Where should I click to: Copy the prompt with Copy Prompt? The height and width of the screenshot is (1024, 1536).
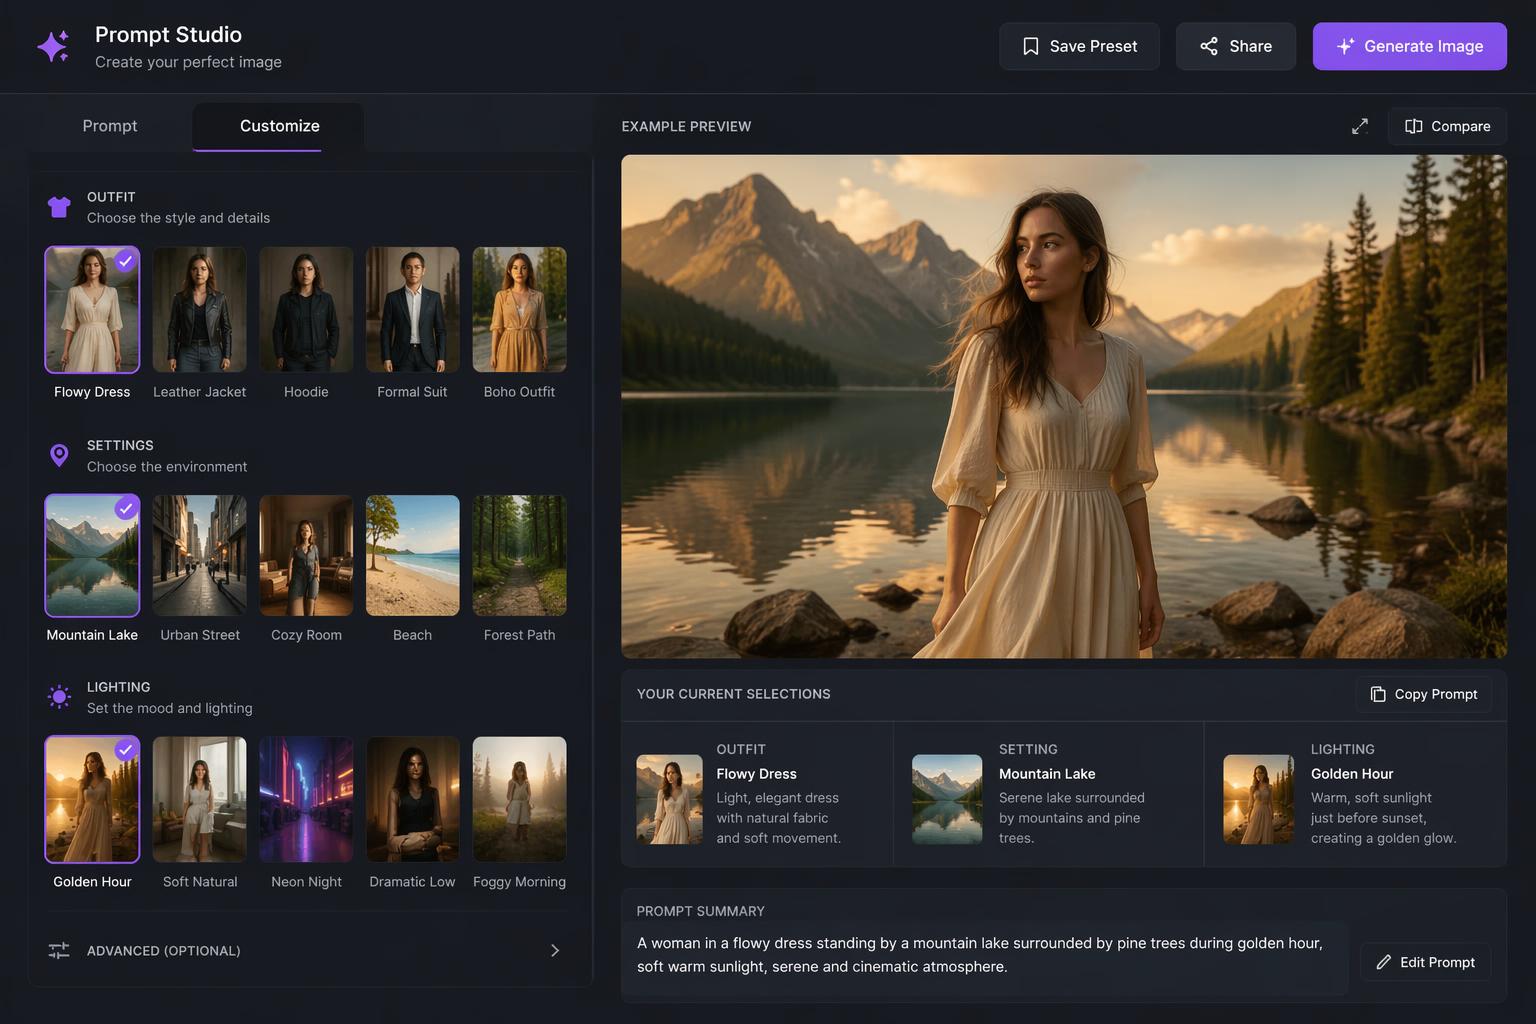coord(1423,694)
